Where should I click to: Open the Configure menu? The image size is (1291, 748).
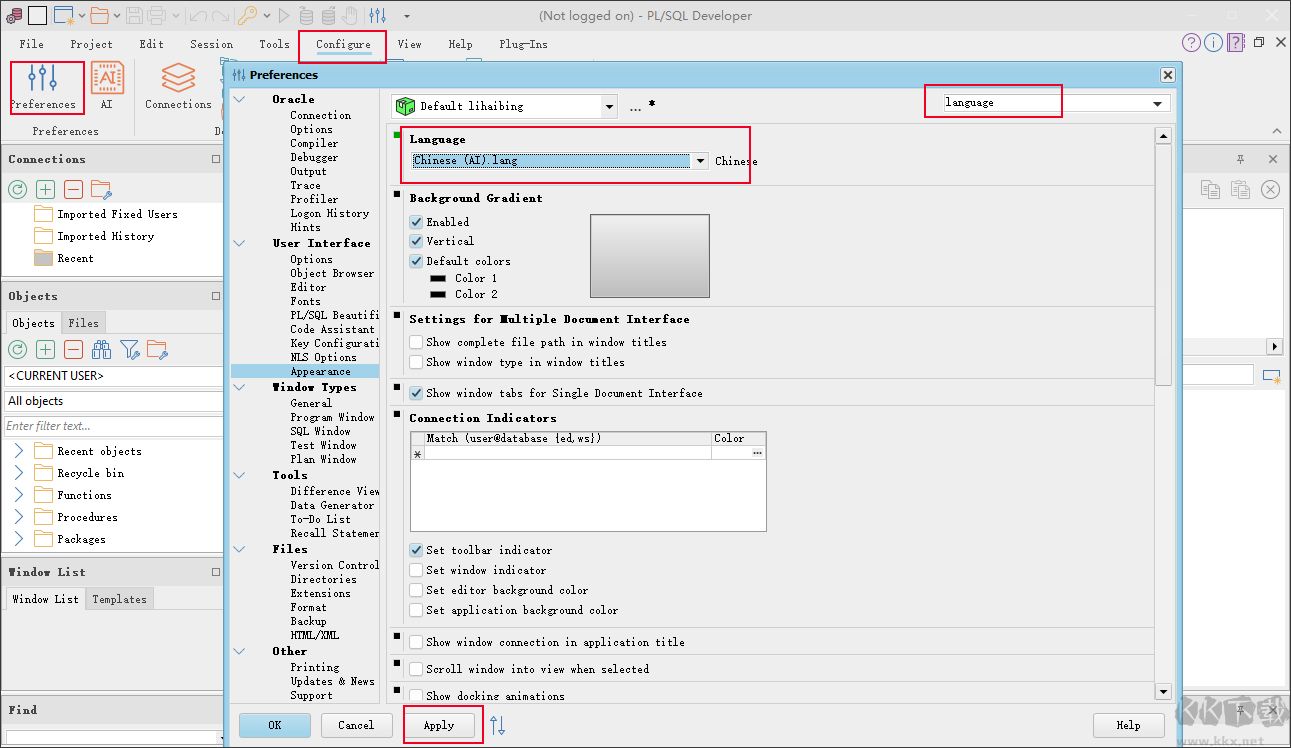342,44
